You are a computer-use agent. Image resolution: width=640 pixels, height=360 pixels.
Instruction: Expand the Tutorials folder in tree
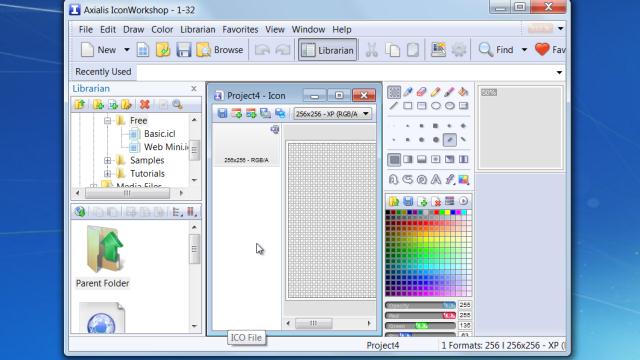[x=107, y=174]
